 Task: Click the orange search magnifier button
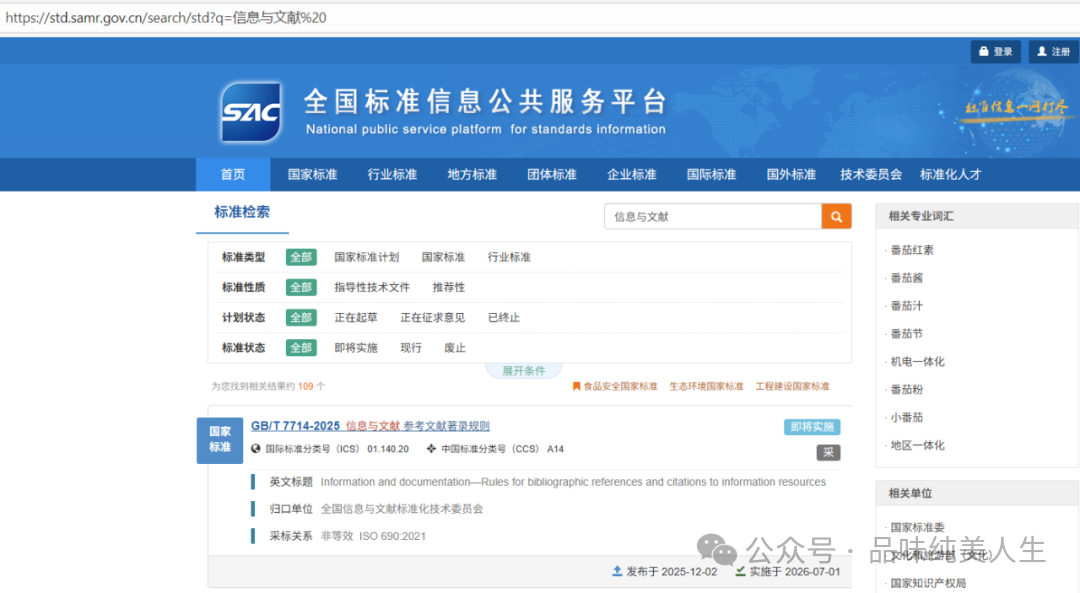click(836, 216)
